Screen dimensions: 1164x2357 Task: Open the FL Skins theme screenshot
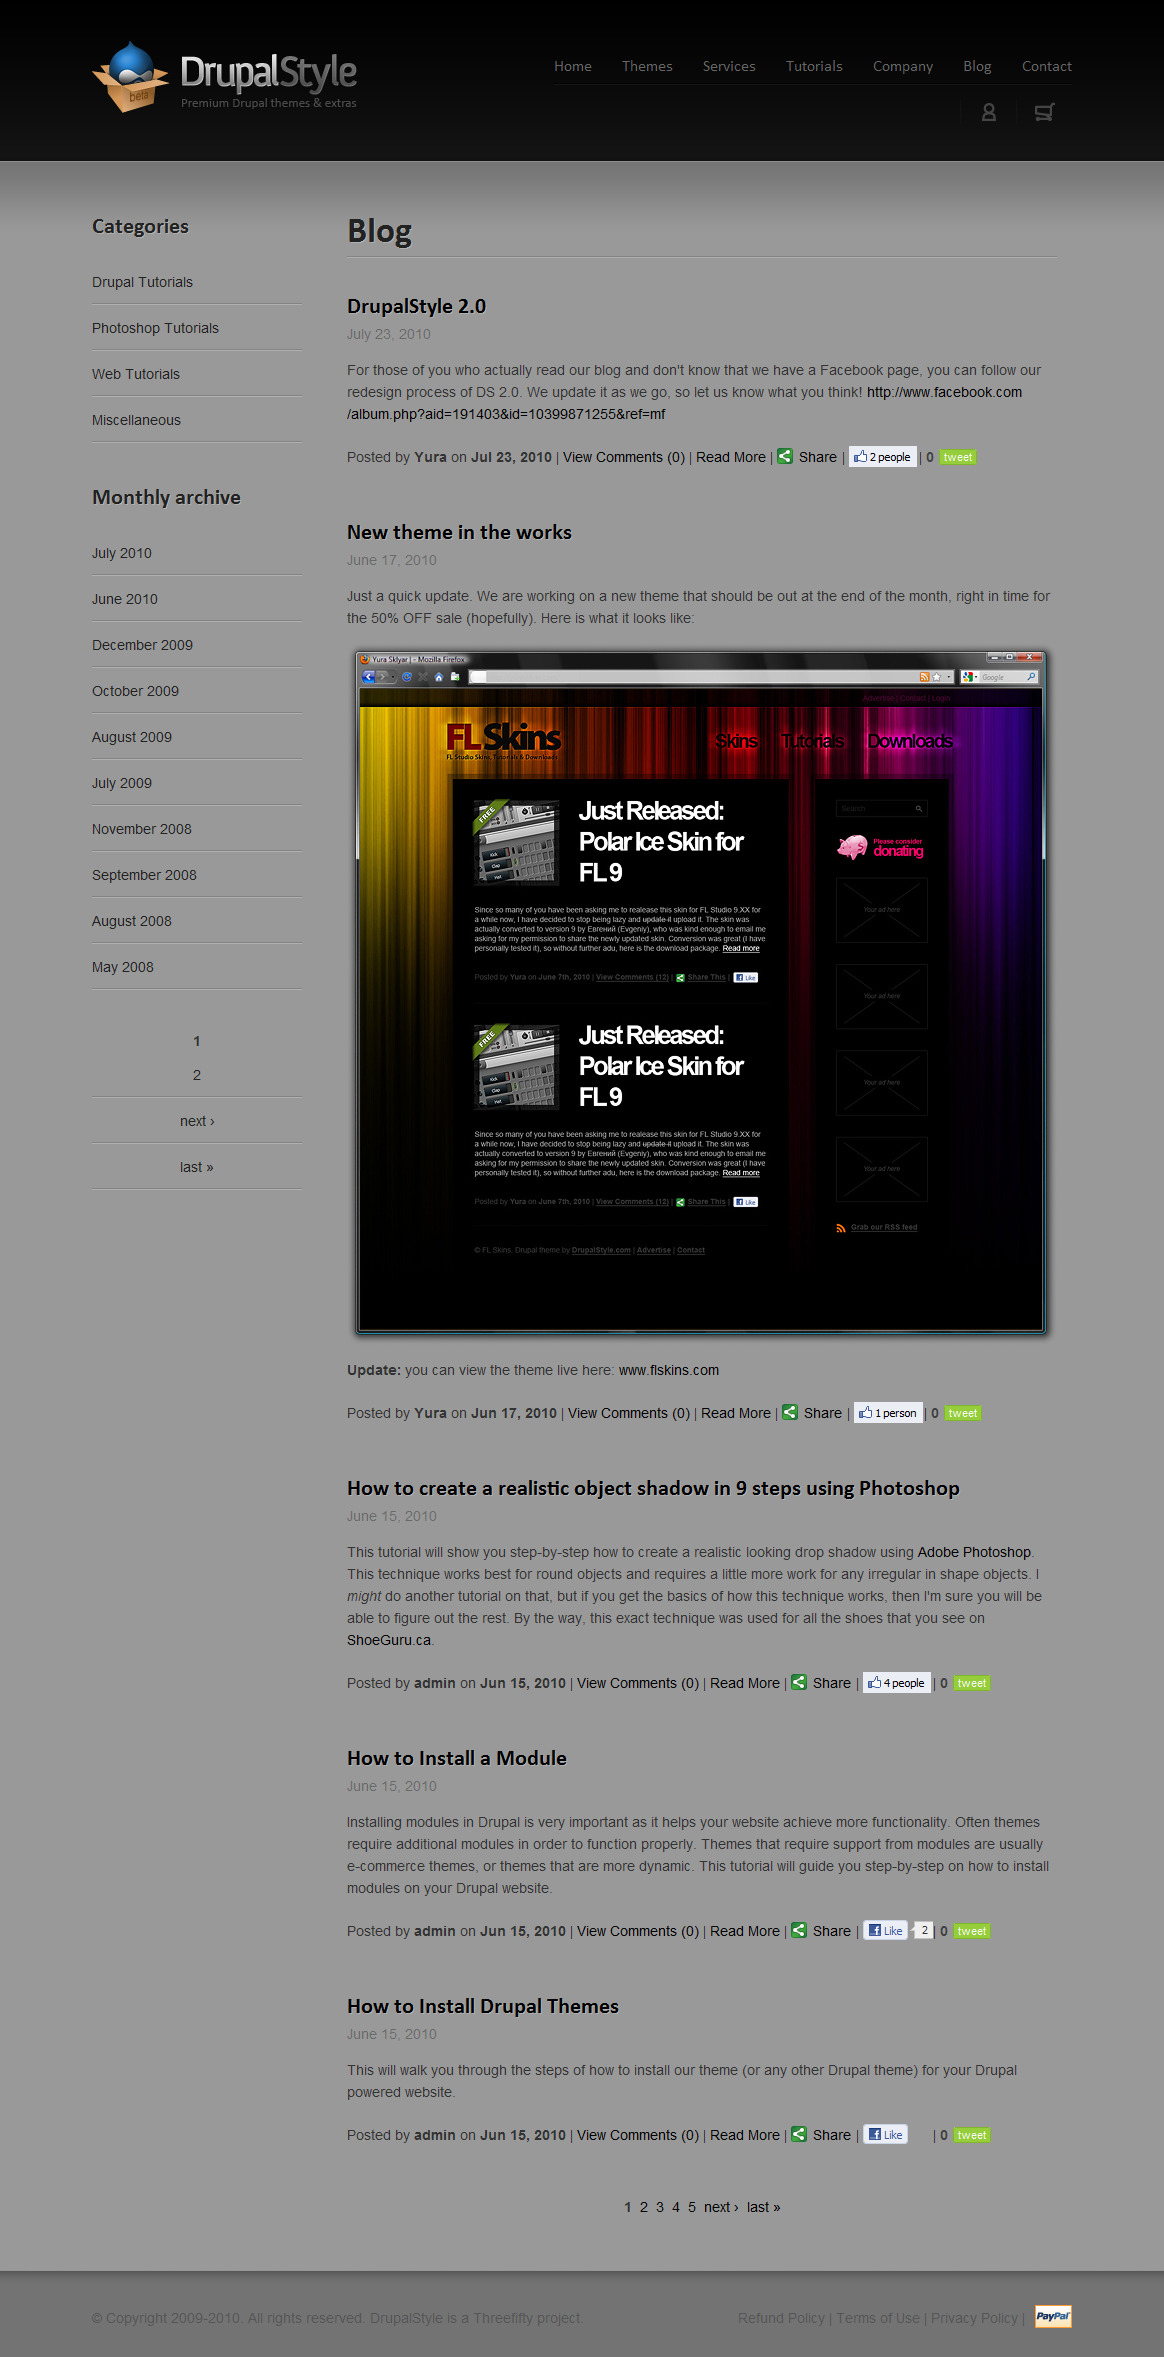[700, 992]
